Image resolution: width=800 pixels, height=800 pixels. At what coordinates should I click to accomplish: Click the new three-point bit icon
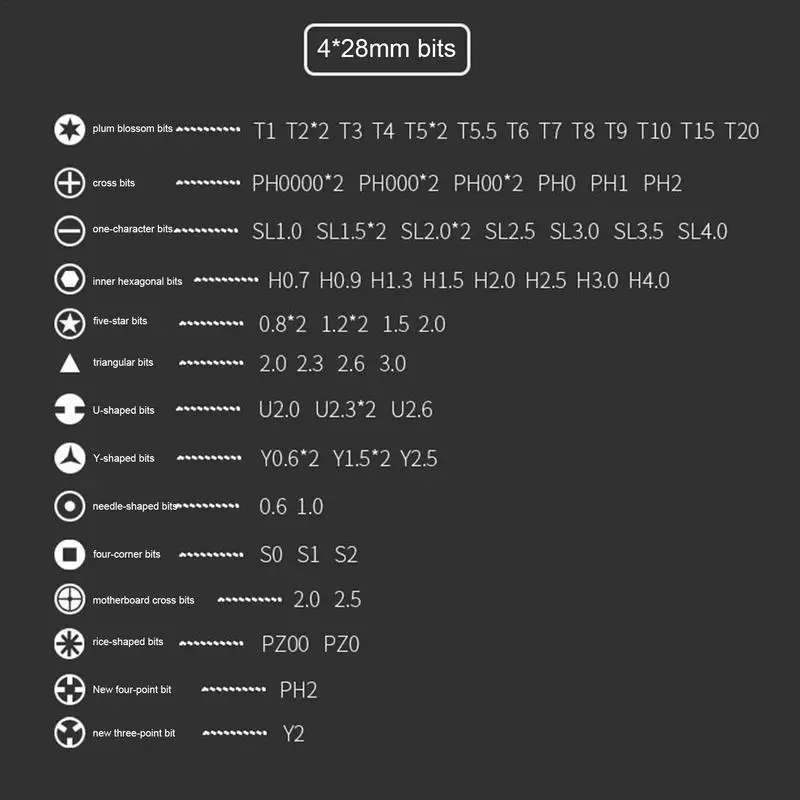(69, 733)
